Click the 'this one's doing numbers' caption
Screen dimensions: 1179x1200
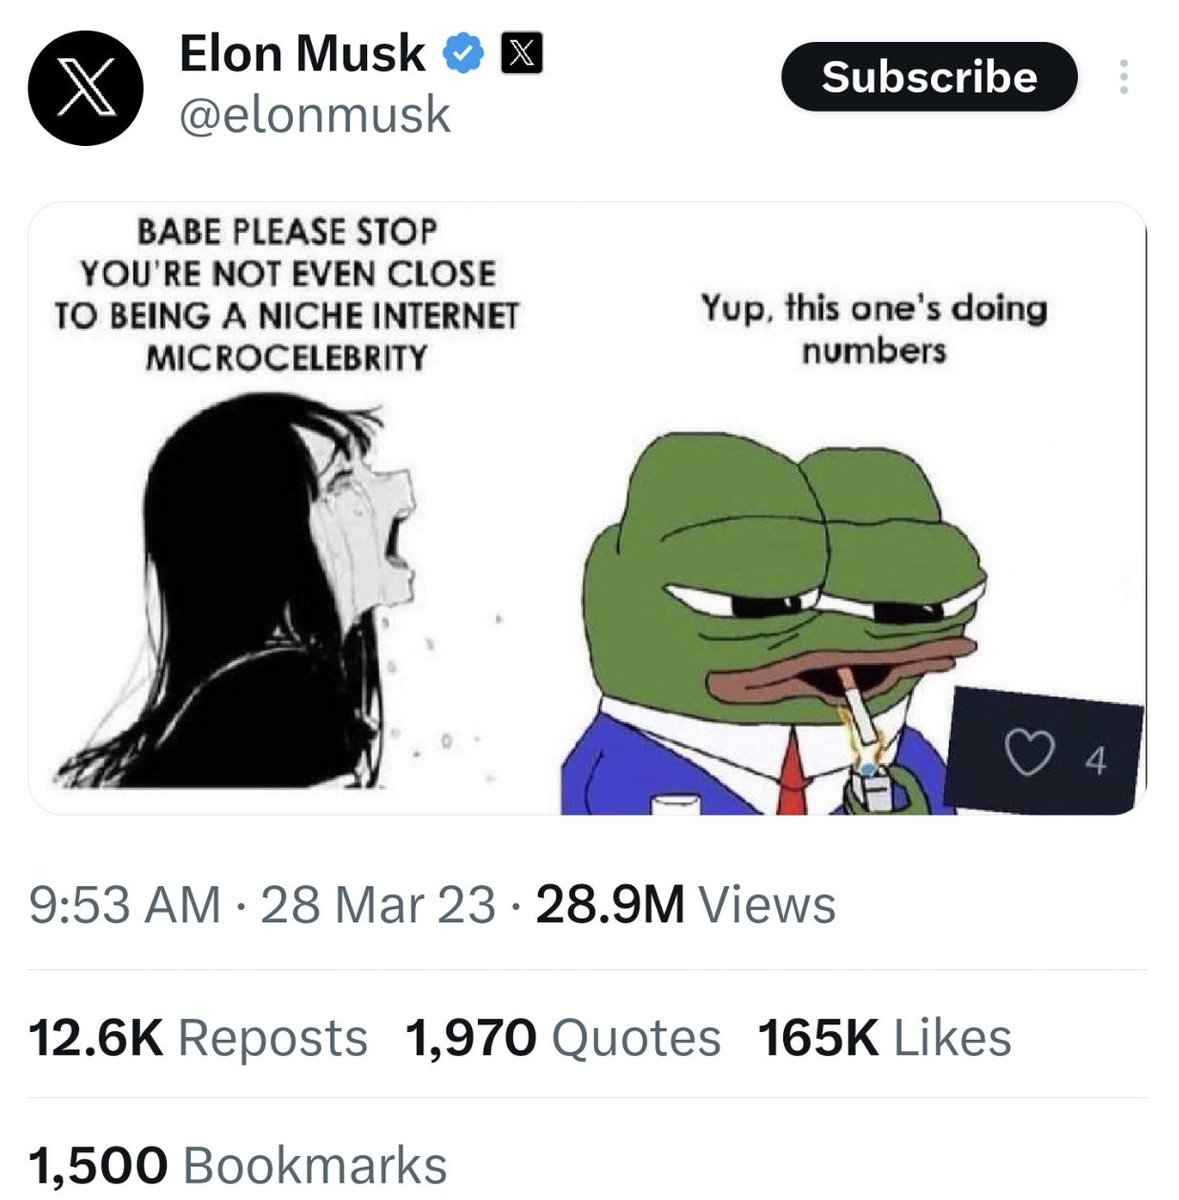pyautogui.click(x=873, y=327)
